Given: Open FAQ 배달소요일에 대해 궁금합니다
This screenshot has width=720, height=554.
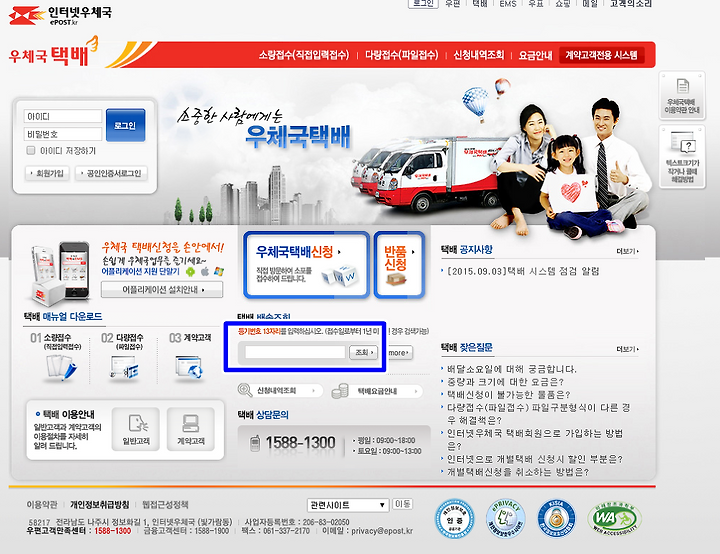Looking at the screenshot, I should click(512, 369).
